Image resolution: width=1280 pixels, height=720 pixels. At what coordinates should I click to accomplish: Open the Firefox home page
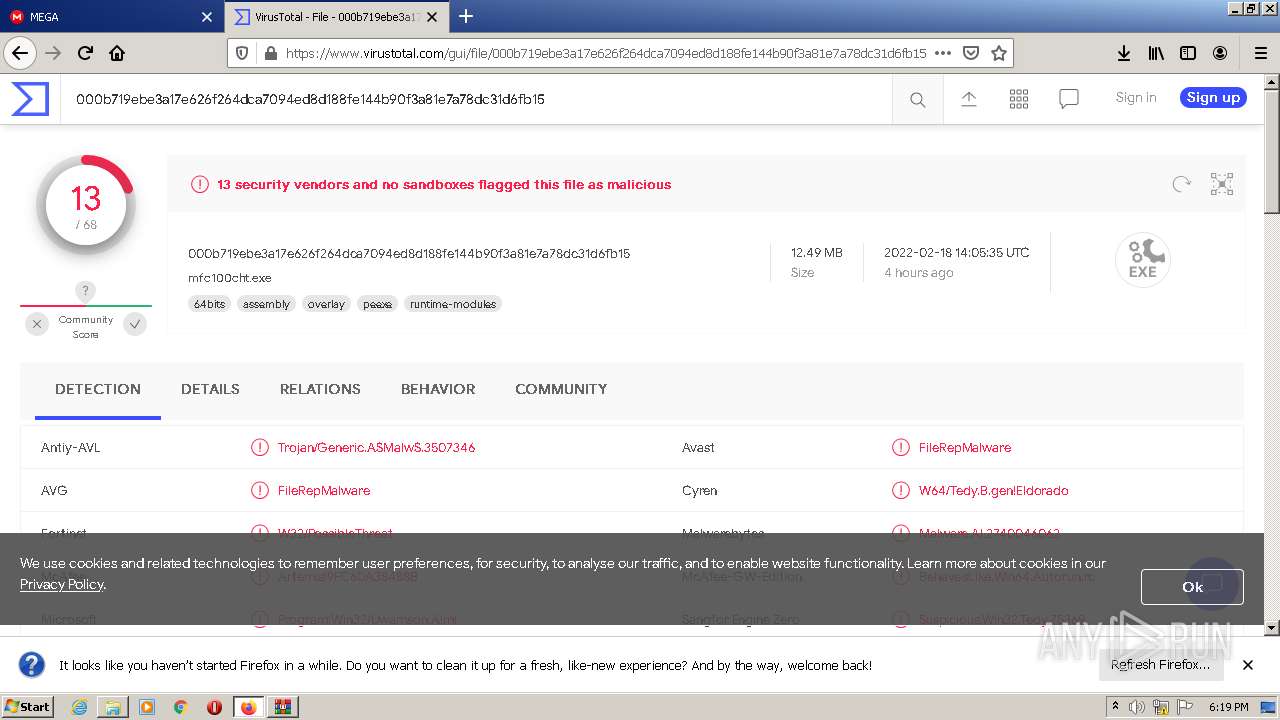coord(117,53)
